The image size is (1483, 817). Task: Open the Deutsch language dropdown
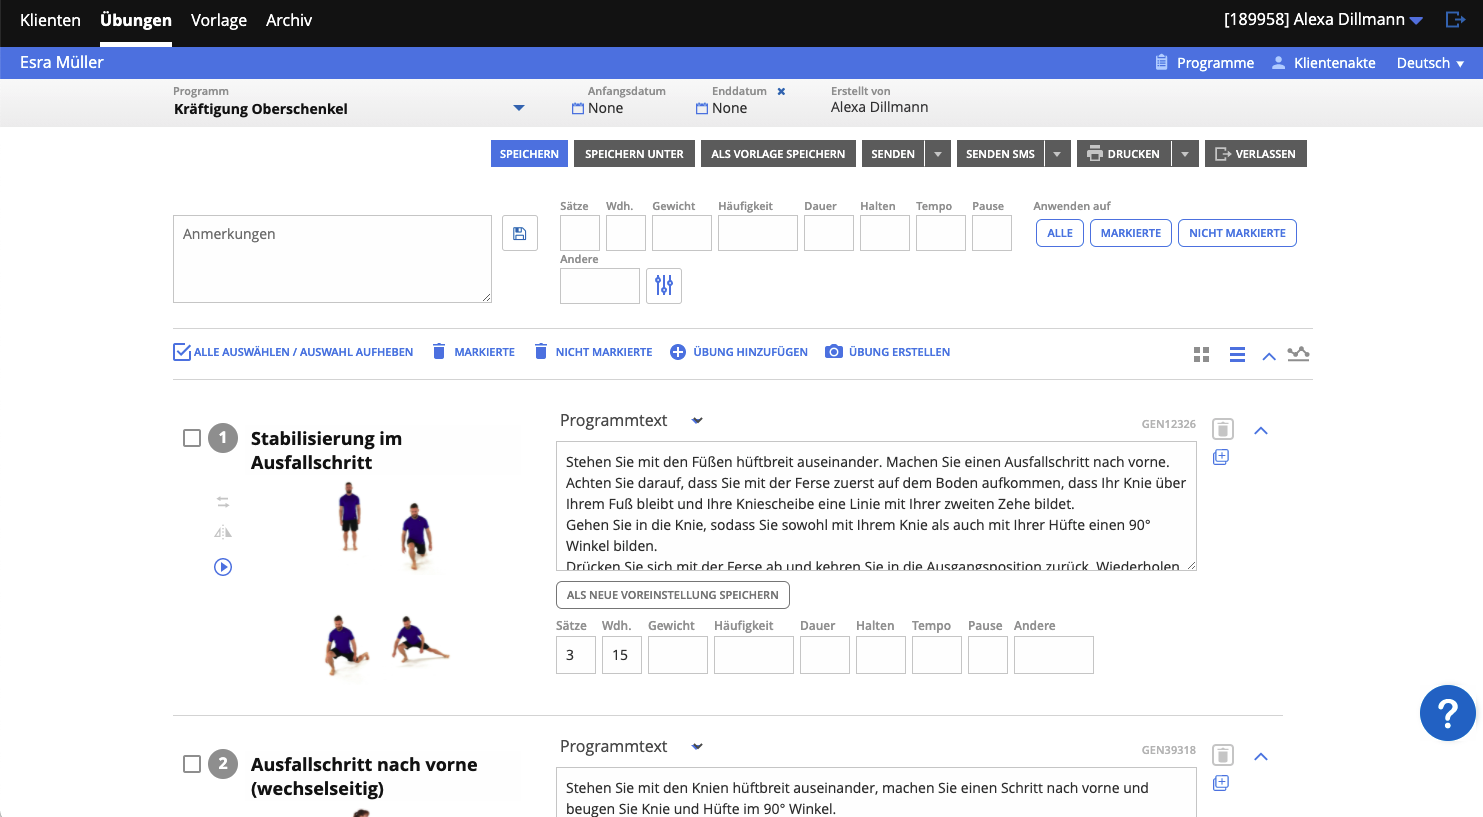[1430, 63]
